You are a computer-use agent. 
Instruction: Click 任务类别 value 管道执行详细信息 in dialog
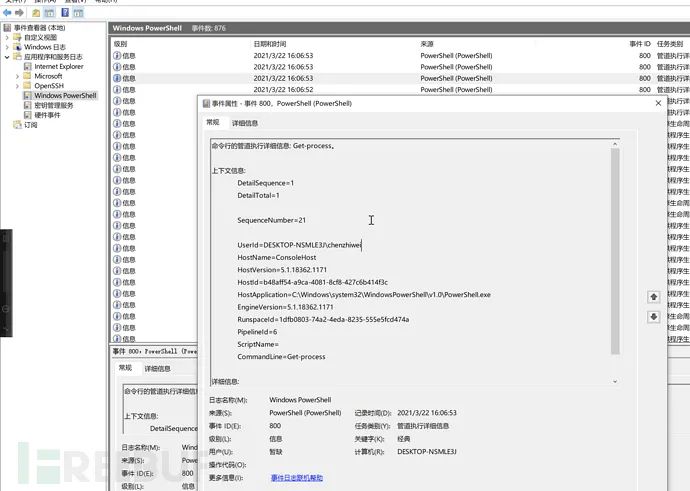(x=423, y=426)
